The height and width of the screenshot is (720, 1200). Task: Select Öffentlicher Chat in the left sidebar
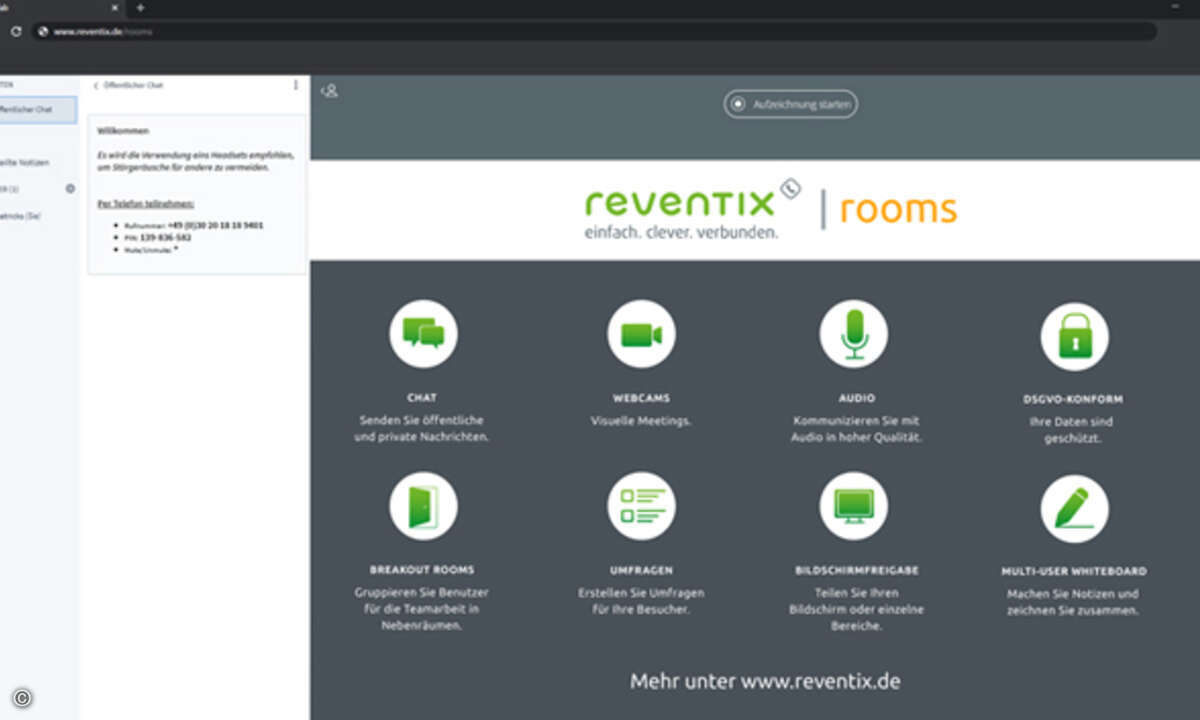[38, 110]
